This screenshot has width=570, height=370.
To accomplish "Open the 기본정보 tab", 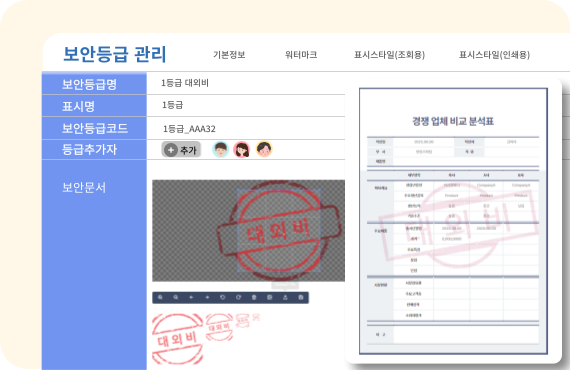I will pos(229,55).
